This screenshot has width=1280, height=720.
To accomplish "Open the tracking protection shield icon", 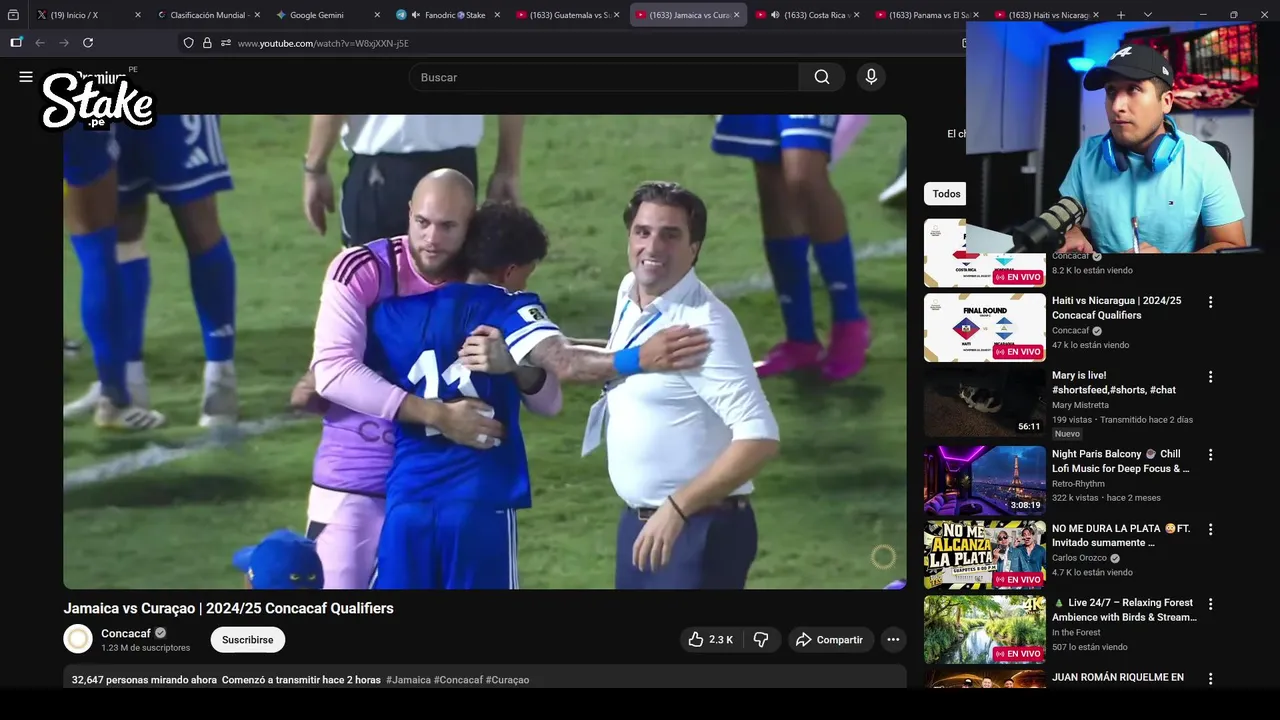I will pos(188,43).
